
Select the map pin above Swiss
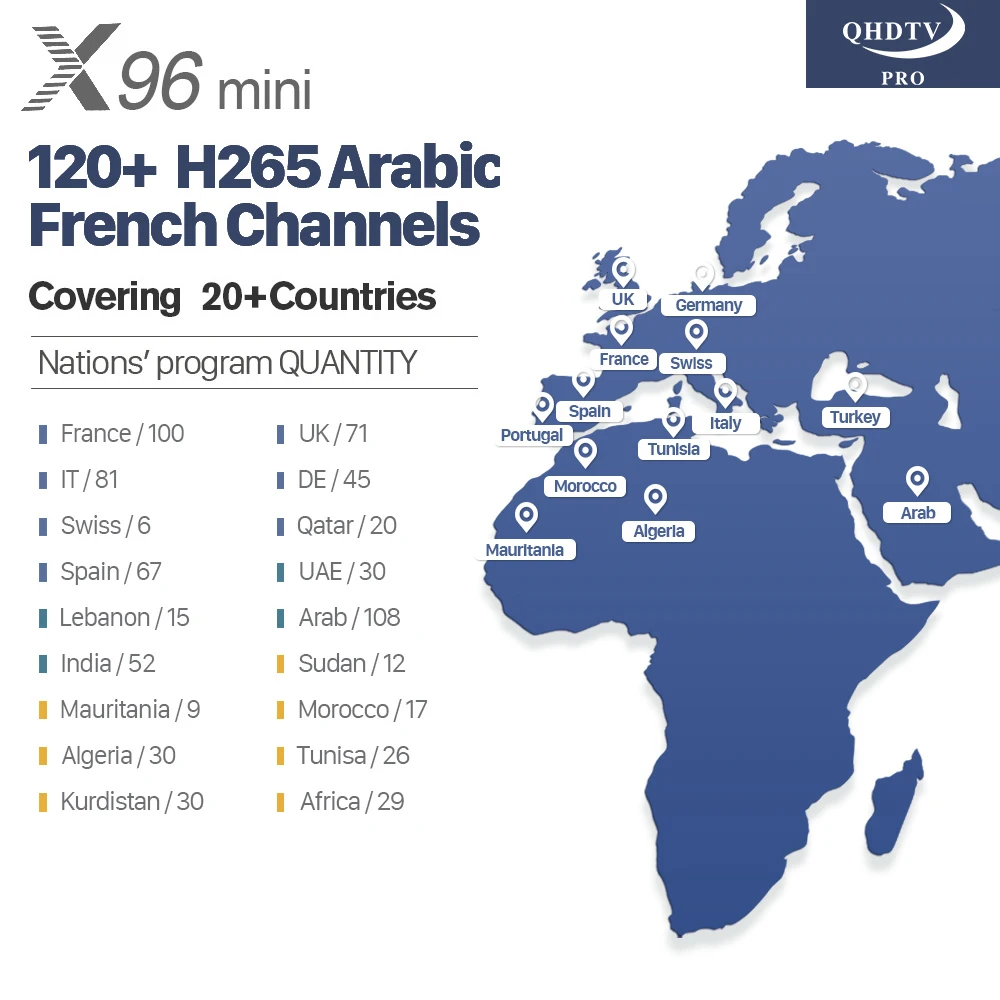[696, 334]
